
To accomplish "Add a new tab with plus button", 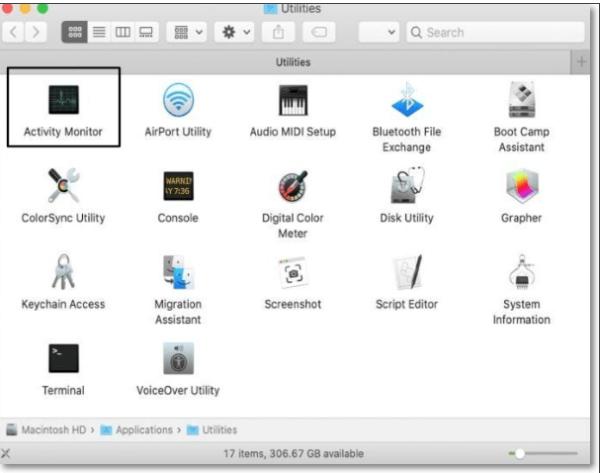I will 581,62.
